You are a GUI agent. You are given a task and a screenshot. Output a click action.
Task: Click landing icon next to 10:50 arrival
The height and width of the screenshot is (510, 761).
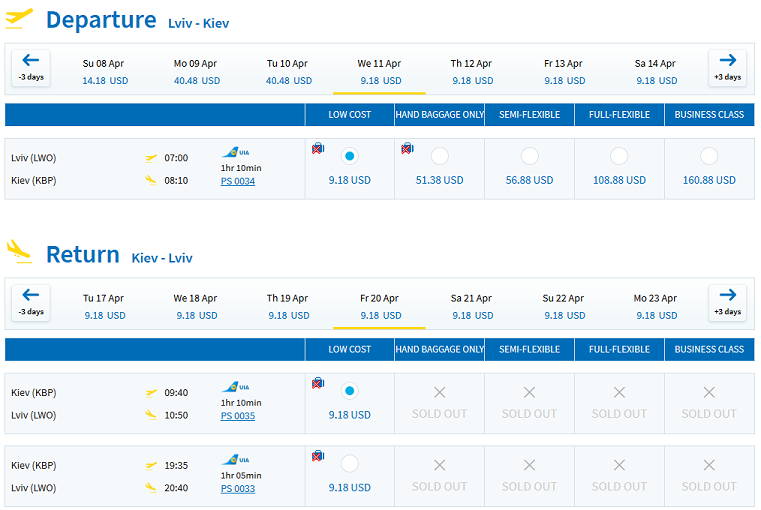(151, 415)
